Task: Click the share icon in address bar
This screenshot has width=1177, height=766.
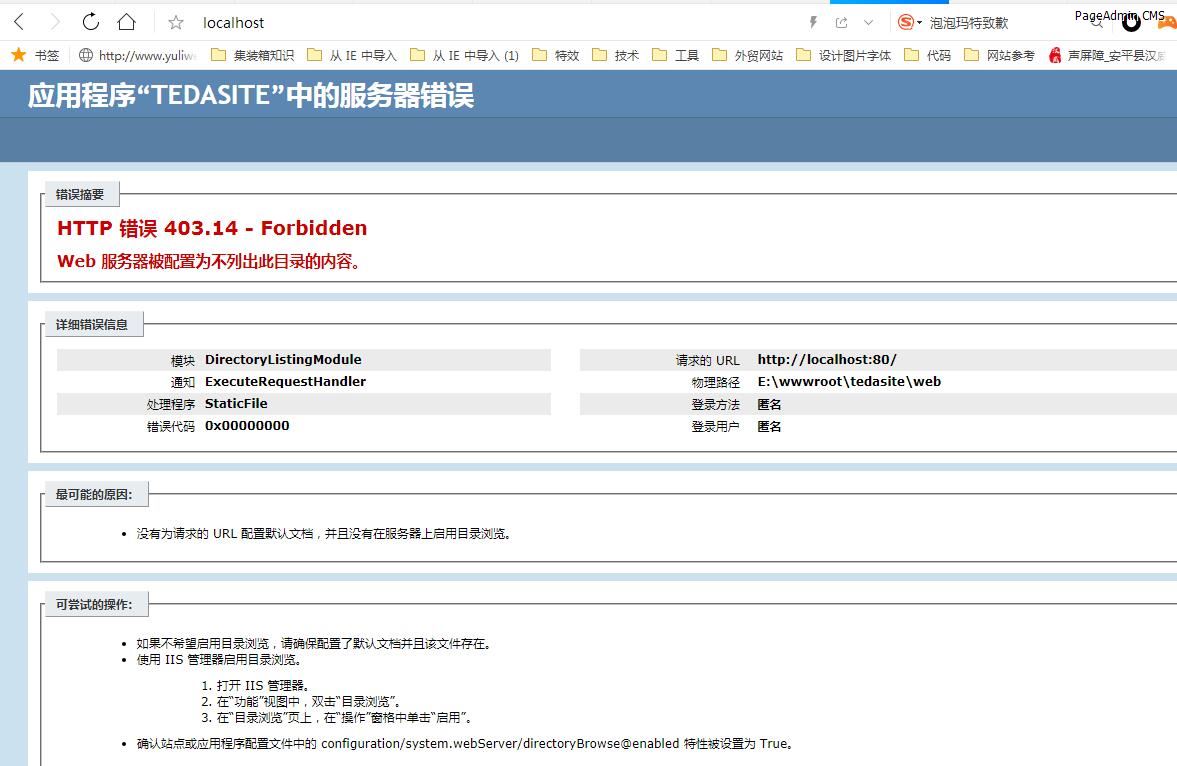Action: point(841,22)
